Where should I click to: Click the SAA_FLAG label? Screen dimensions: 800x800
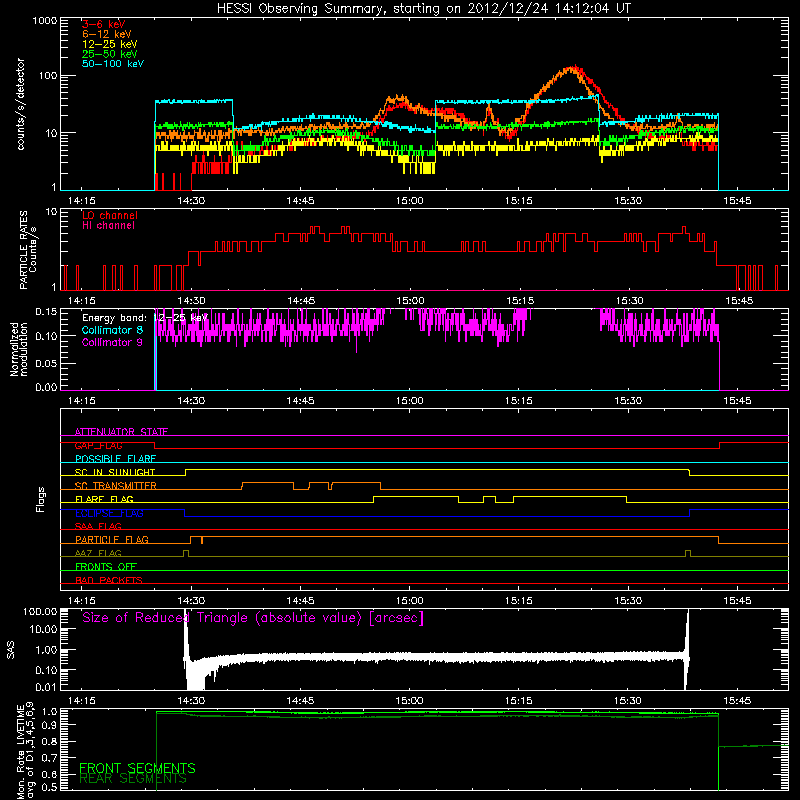tap(98, 526)
